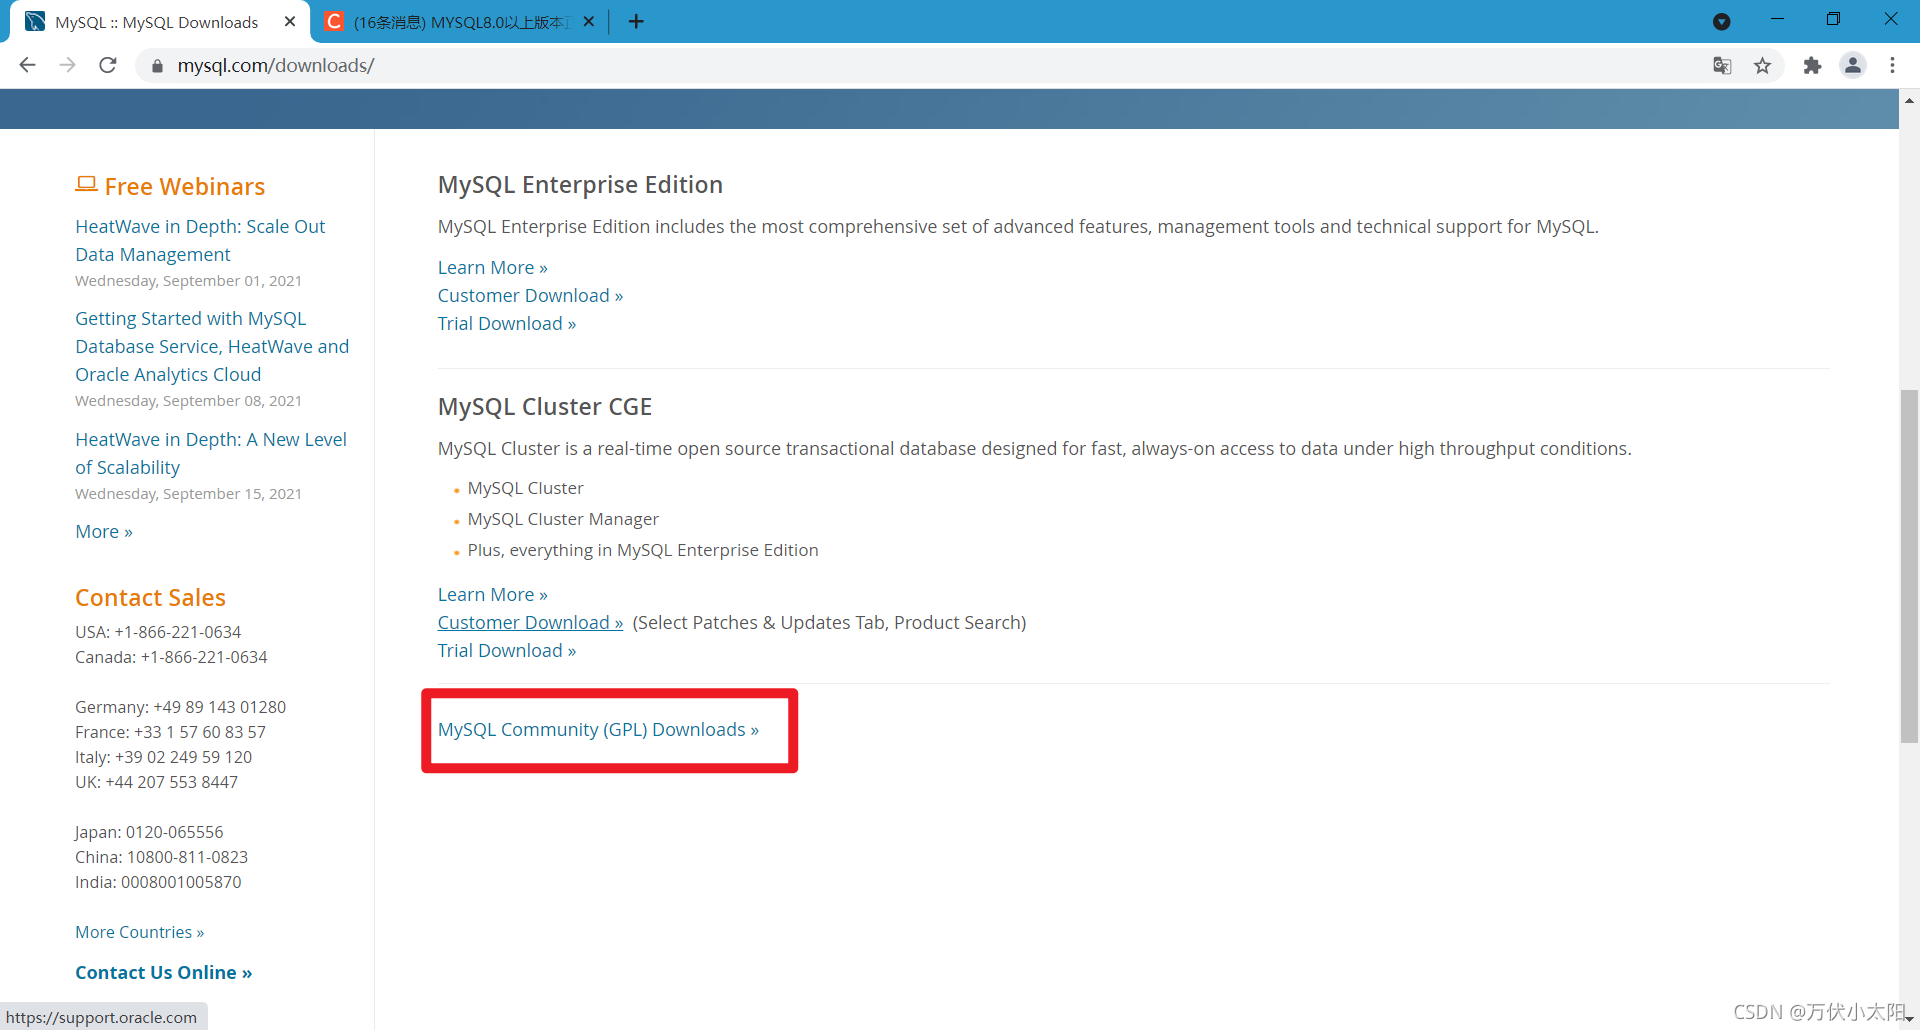The width and height of the screenshot is (1920, 1030).
Task: Reload the mysql.com downloads page
Action: pos(108,65)
